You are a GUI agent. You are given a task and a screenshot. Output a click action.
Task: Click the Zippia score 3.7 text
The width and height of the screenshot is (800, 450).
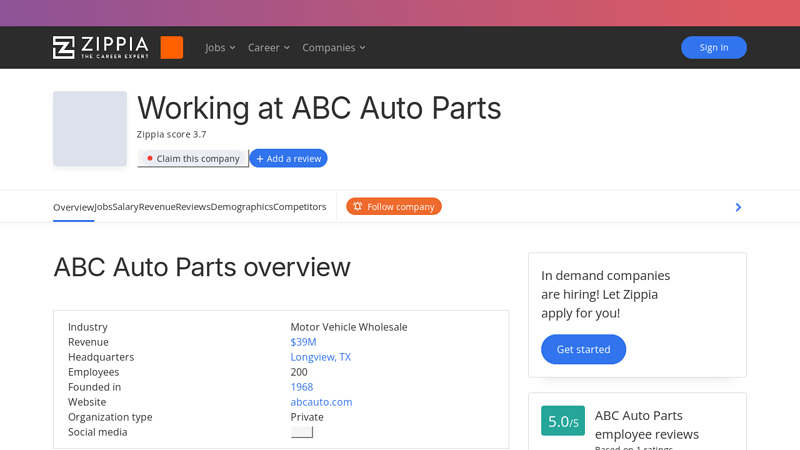click(x=171, y=134)
